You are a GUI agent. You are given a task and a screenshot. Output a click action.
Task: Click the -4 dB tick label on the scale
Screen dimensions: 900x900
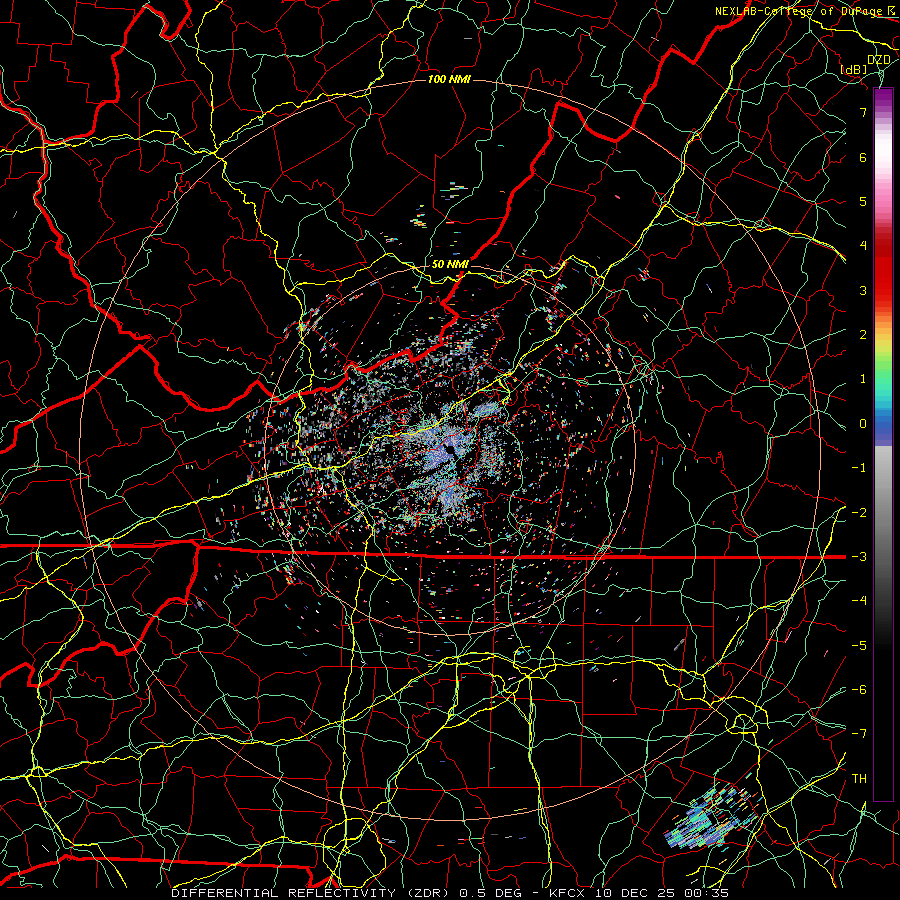[x=859, y=601]
